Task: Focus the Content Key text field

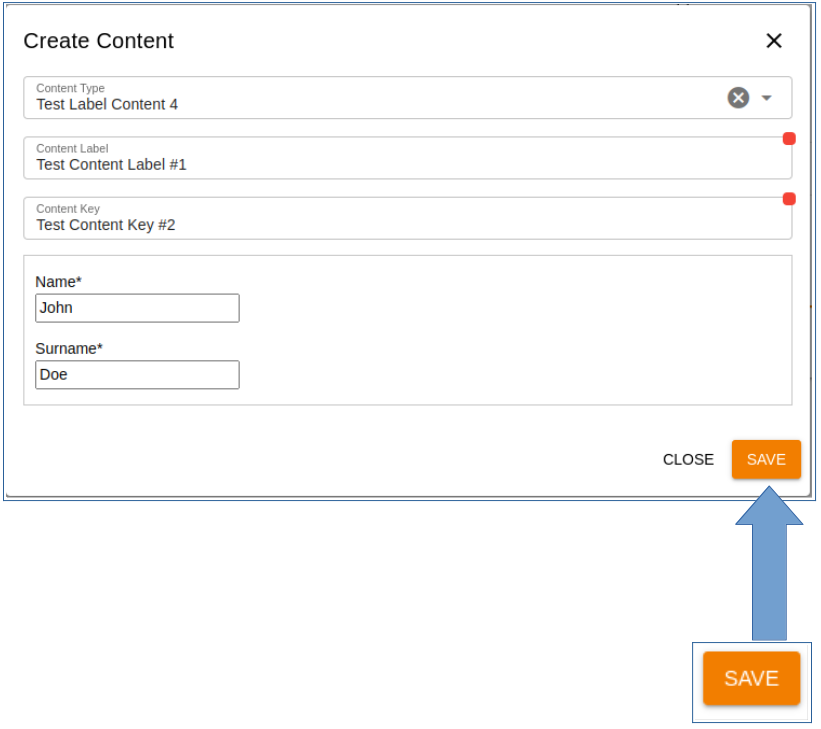Action: pos(400,225)
